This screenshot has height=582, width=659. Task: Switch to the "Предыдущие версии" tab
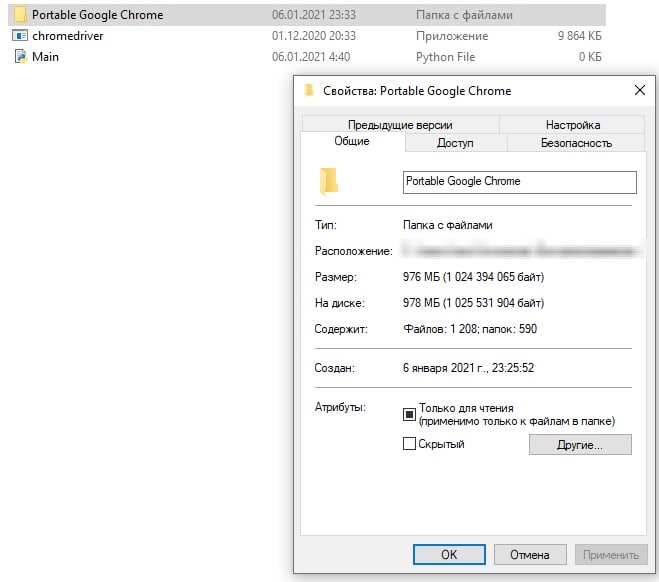pyautogui.click(x=400, y=125)
